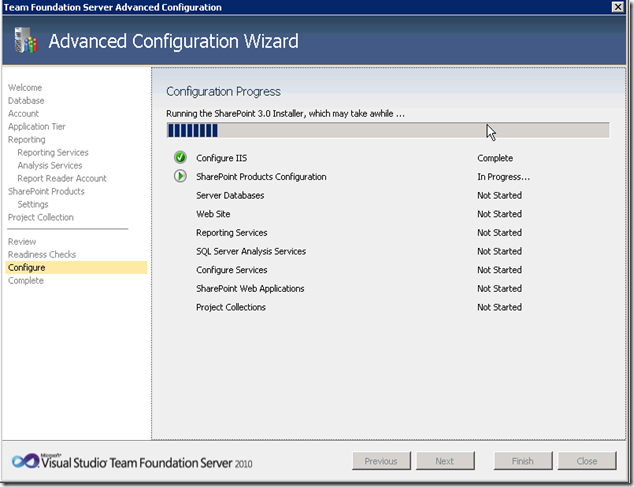
Task: Select the Application Tier step
Action: 37,127
